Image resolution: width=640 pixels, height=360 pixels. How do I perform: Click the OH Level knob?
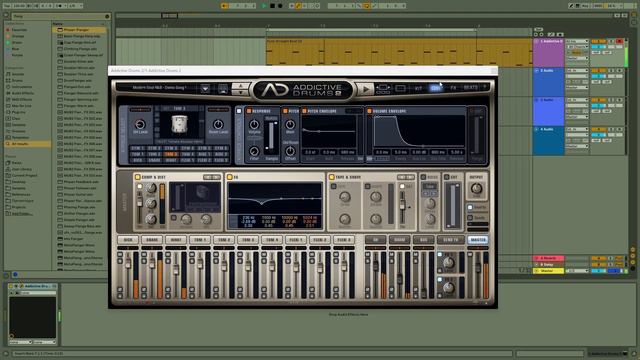click(x=140, y=123)
